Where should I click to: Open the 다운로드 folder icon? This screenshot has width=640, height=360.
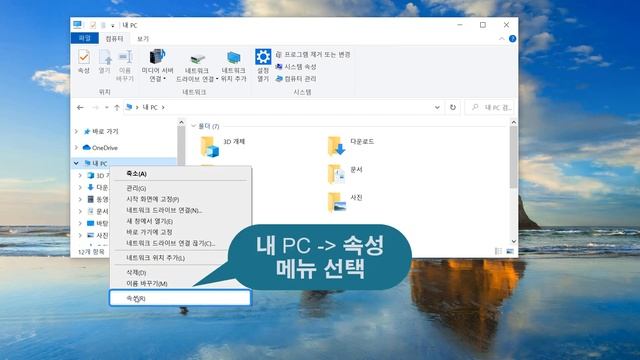(336, 146)
